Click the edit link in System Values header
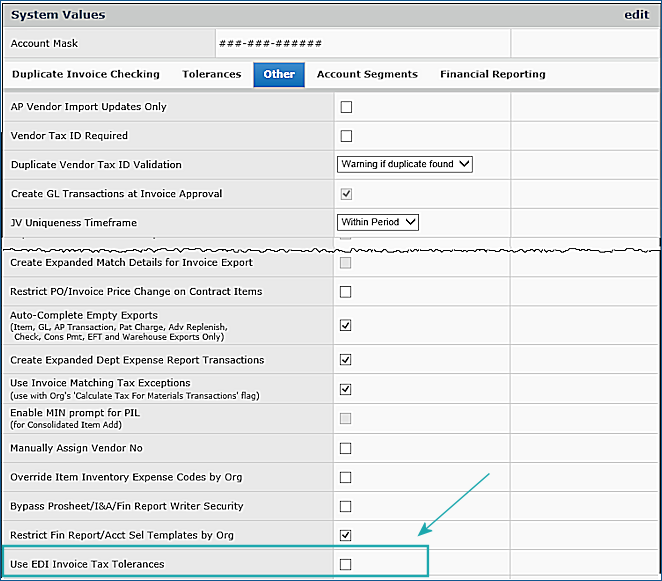Screen dimensions: 662x581 pyautogui.click(x=636, y=15)
